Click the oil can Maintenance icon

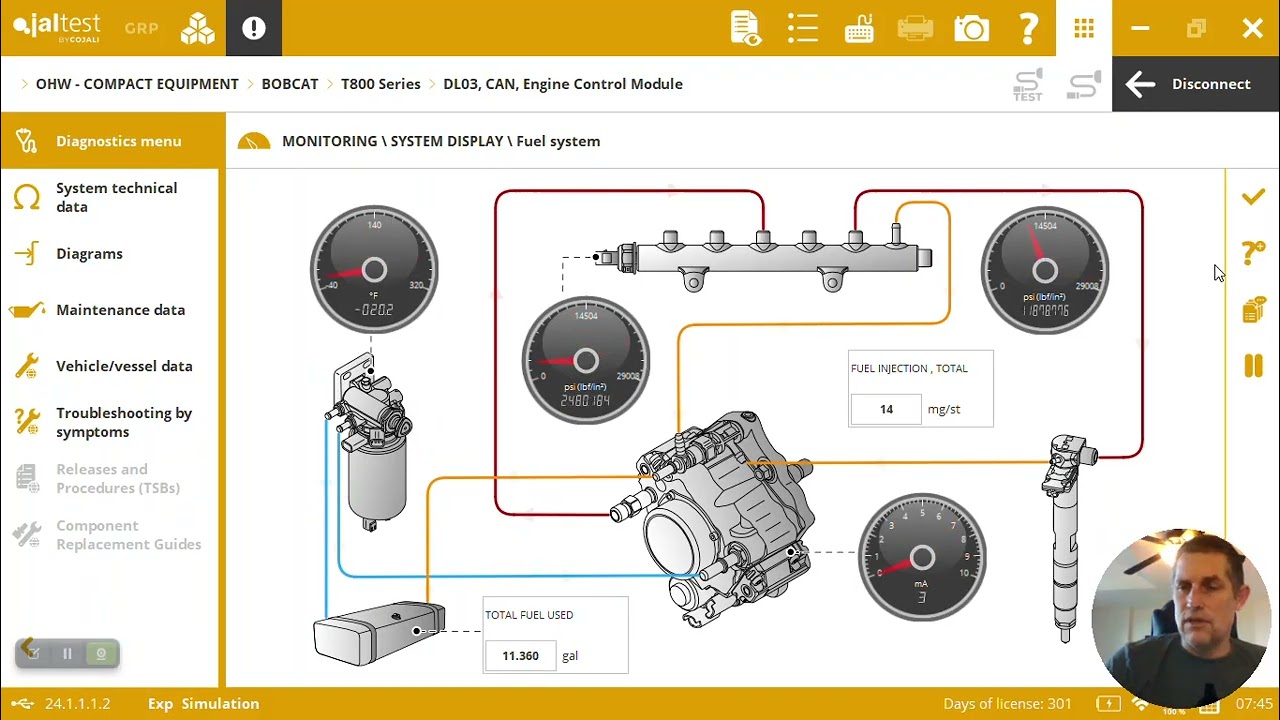coord(27,310)
